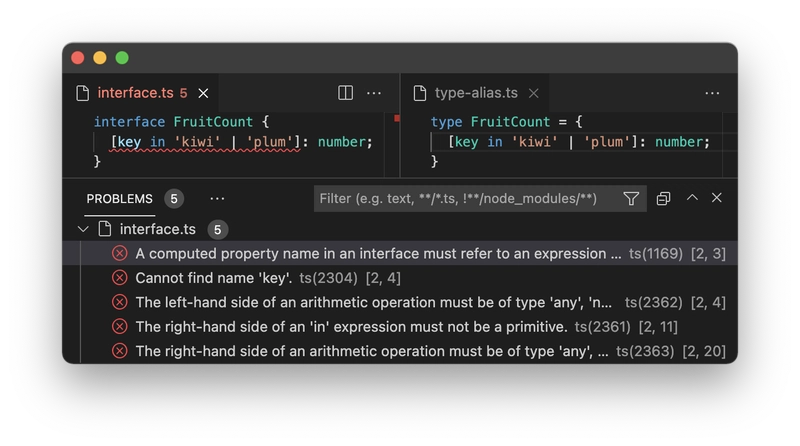Click 'interface FruitCount {' in the left editor
Viewport: 800px width, 446px height.
181,121
